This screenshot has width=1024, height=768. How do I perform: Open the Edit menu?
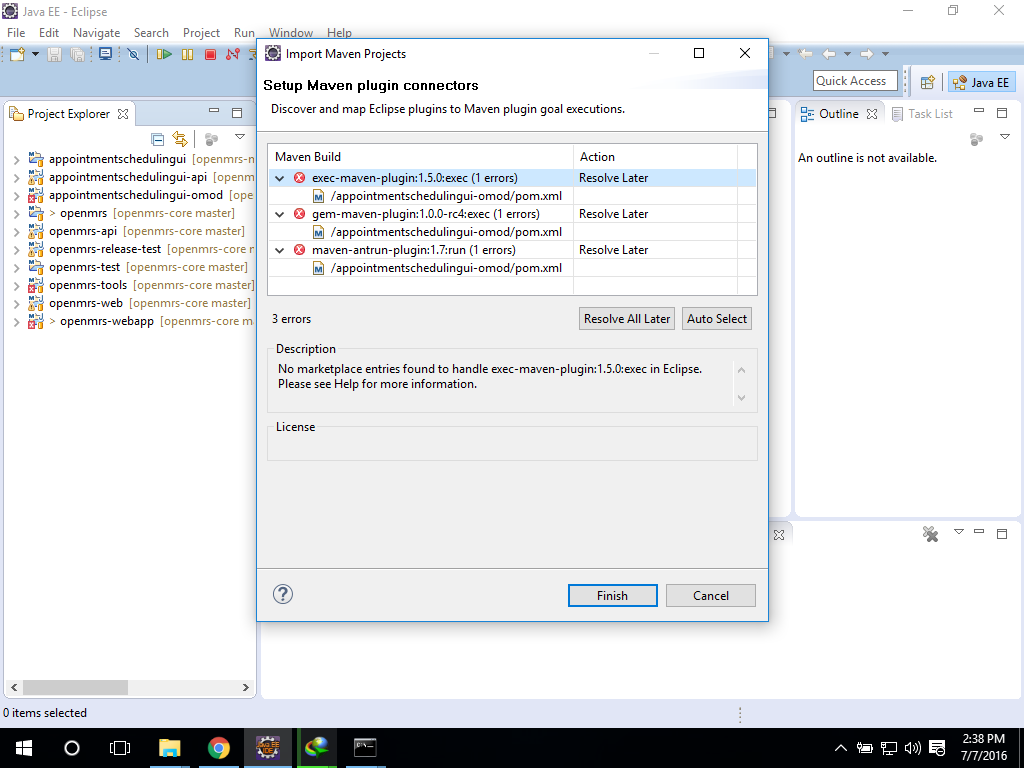[x=49, y=33]
